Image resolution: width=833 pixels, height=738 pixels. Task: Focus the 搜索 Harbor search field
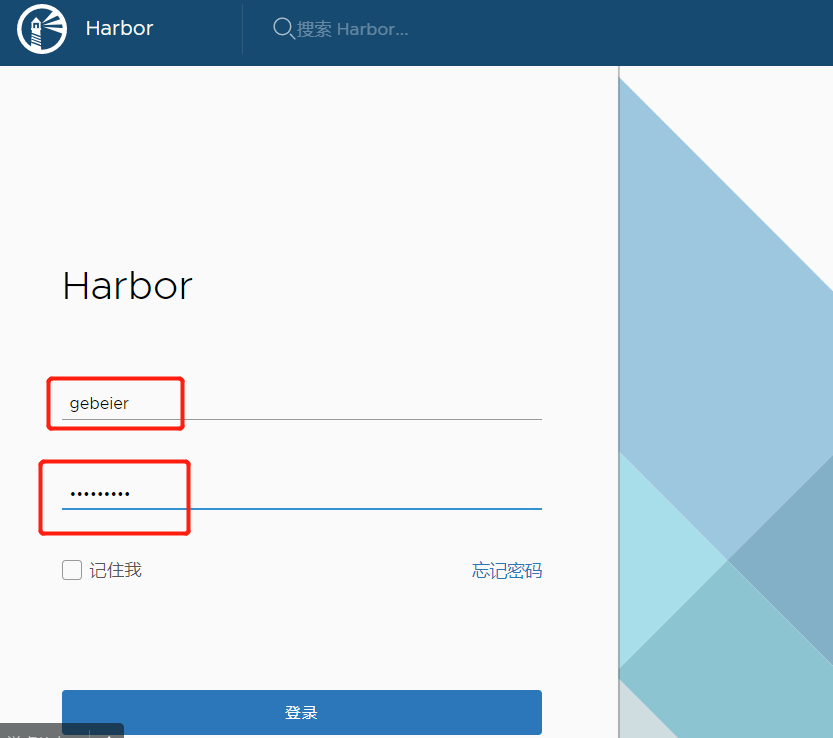point(352,29)
